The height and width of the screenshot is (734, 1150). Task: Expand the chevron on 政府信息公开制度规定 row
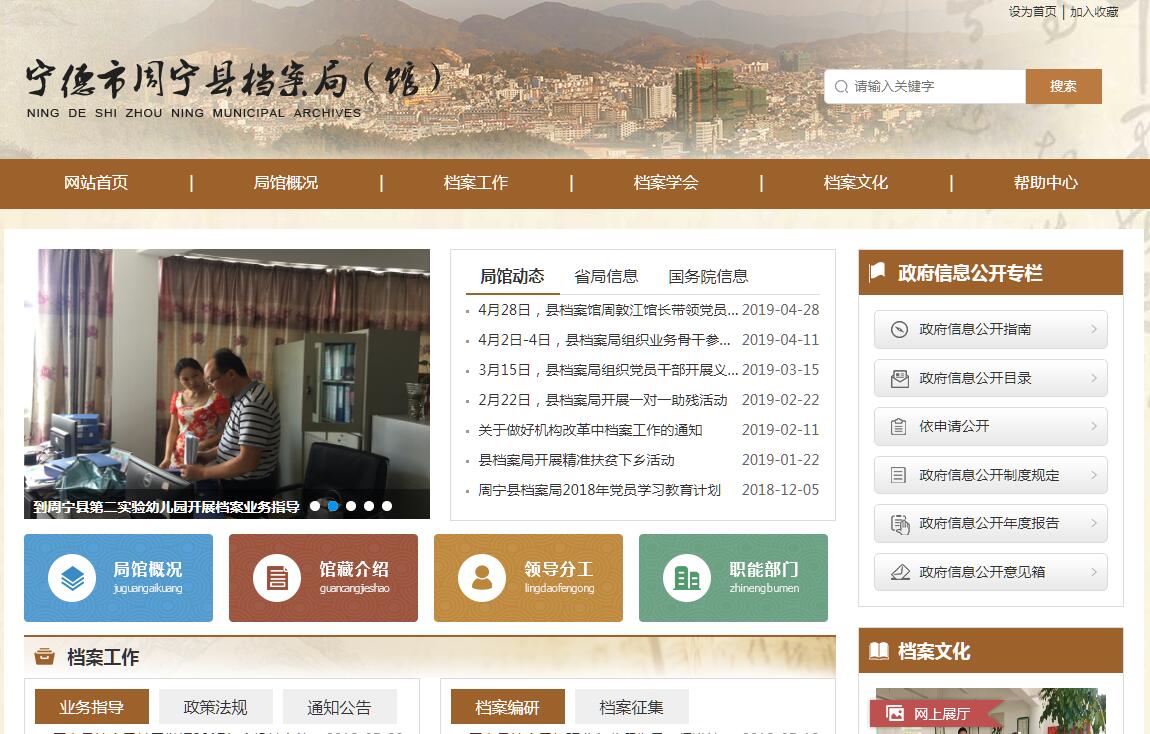(1093, 475)
